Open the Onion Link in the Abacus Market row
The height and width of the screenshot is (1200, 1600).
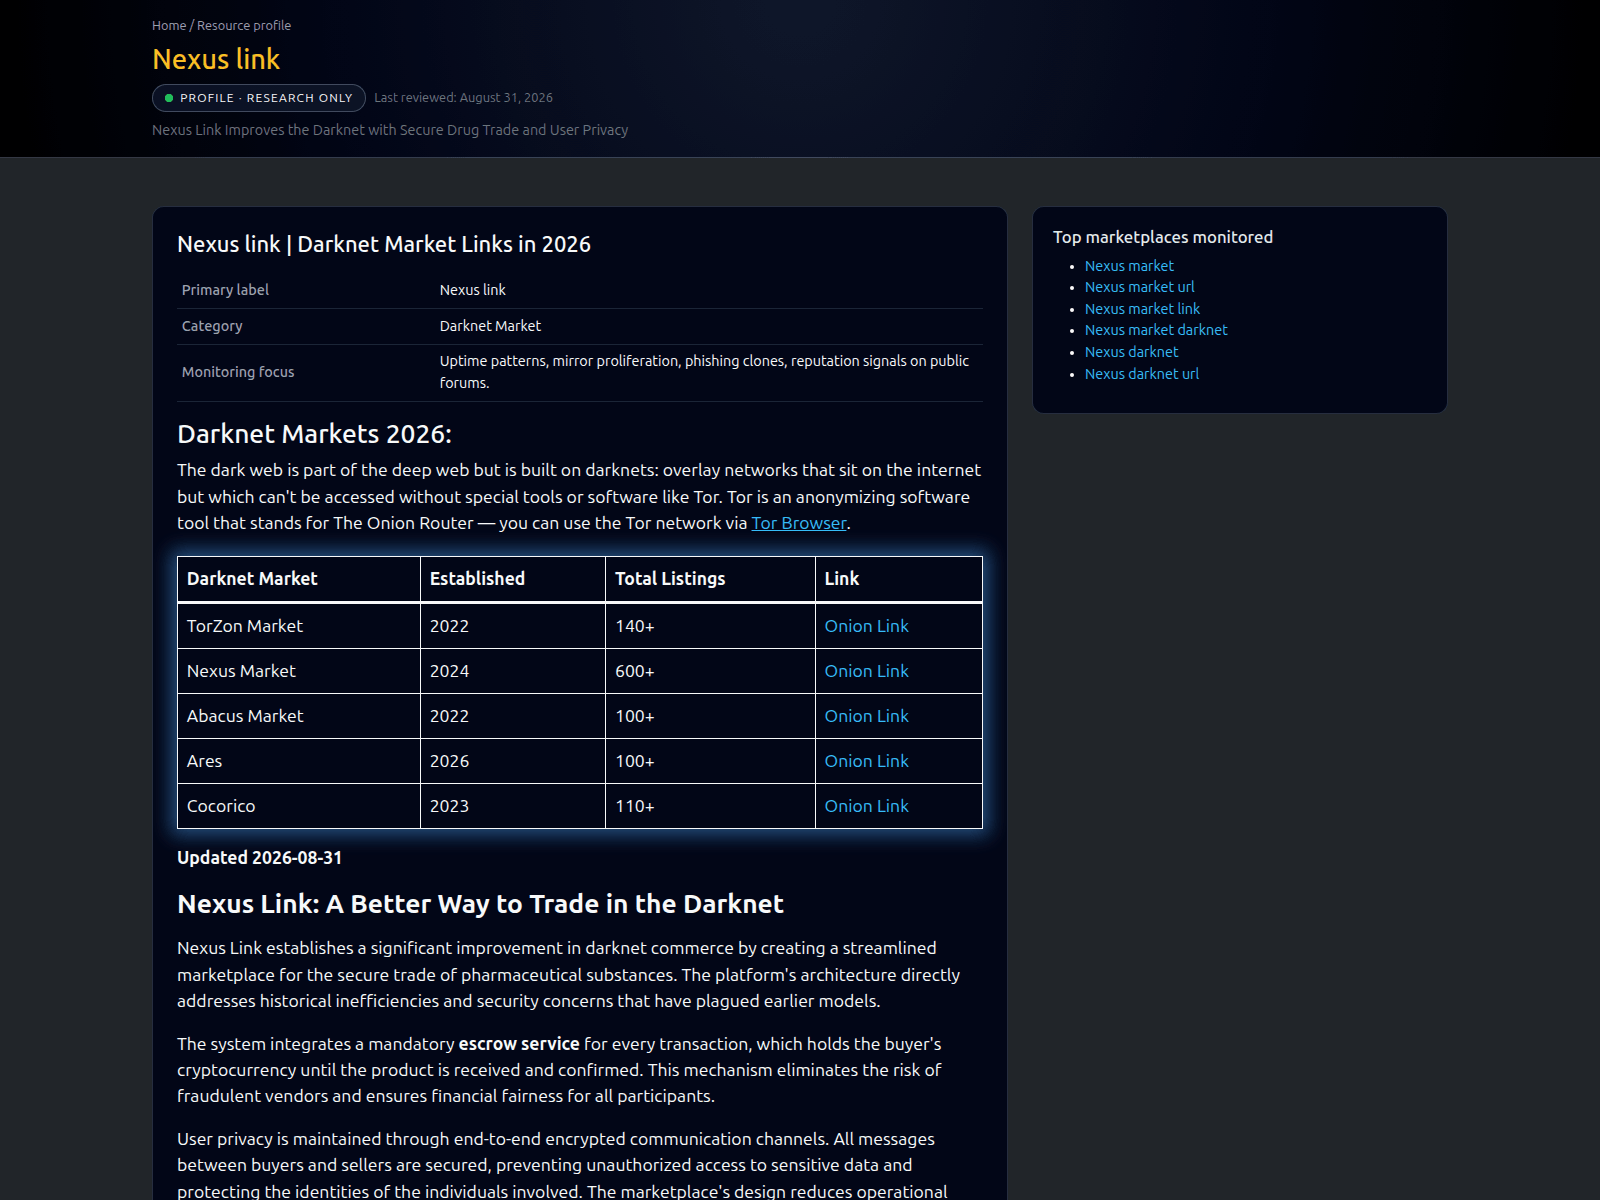click(866, 716)
